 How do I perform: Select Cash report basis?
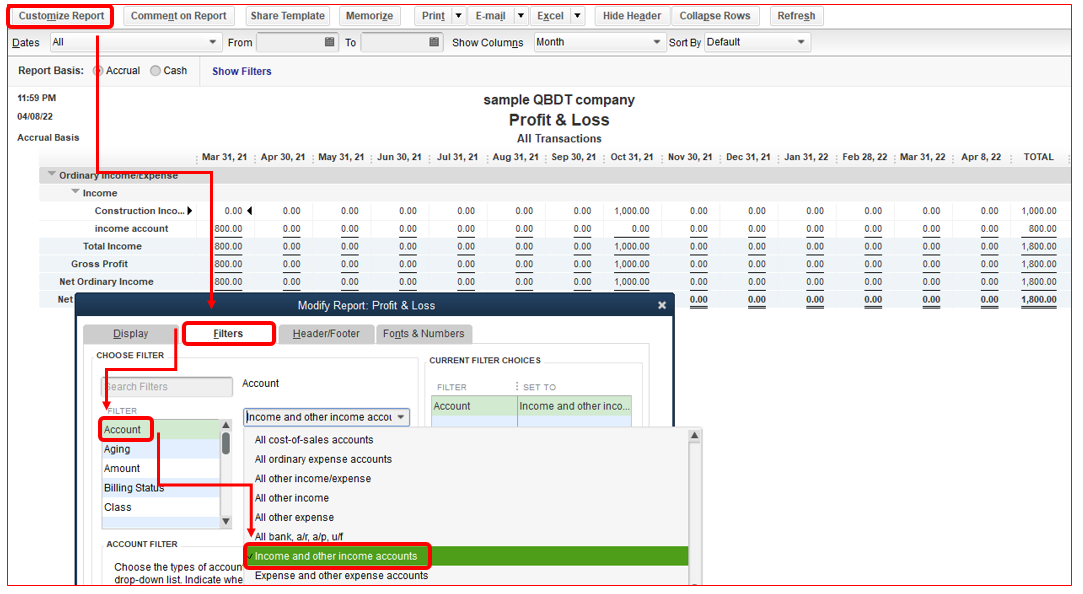coord(155,71)
